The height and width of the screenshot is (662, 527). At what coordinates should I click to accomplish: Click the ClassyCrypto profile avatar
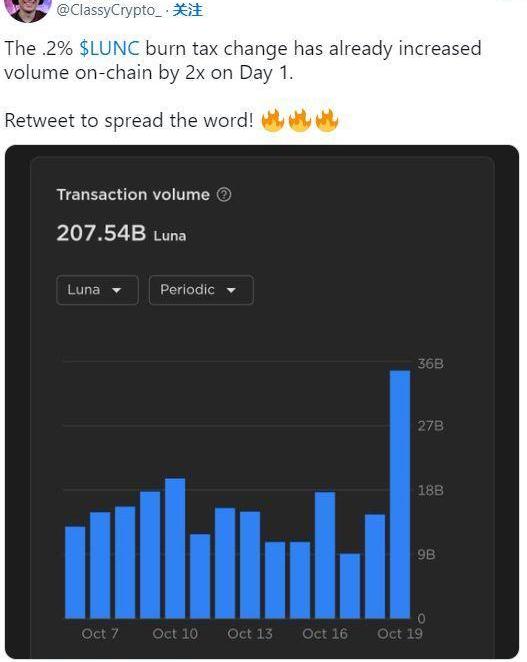point(30,9)
